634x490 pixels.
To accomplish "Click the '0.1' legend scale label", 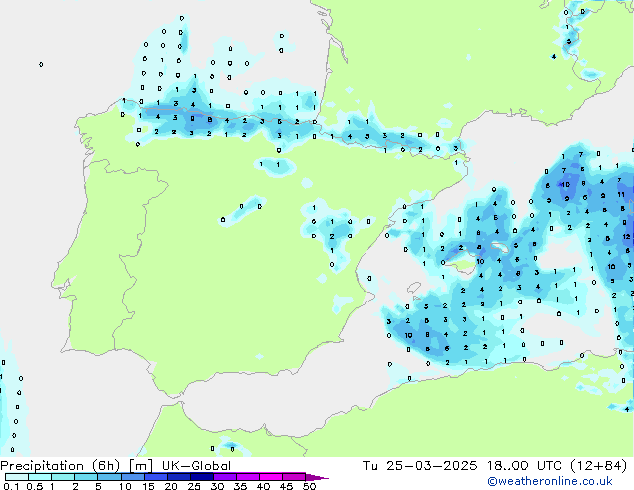I will pyautogui.click(x=11, y=486).
